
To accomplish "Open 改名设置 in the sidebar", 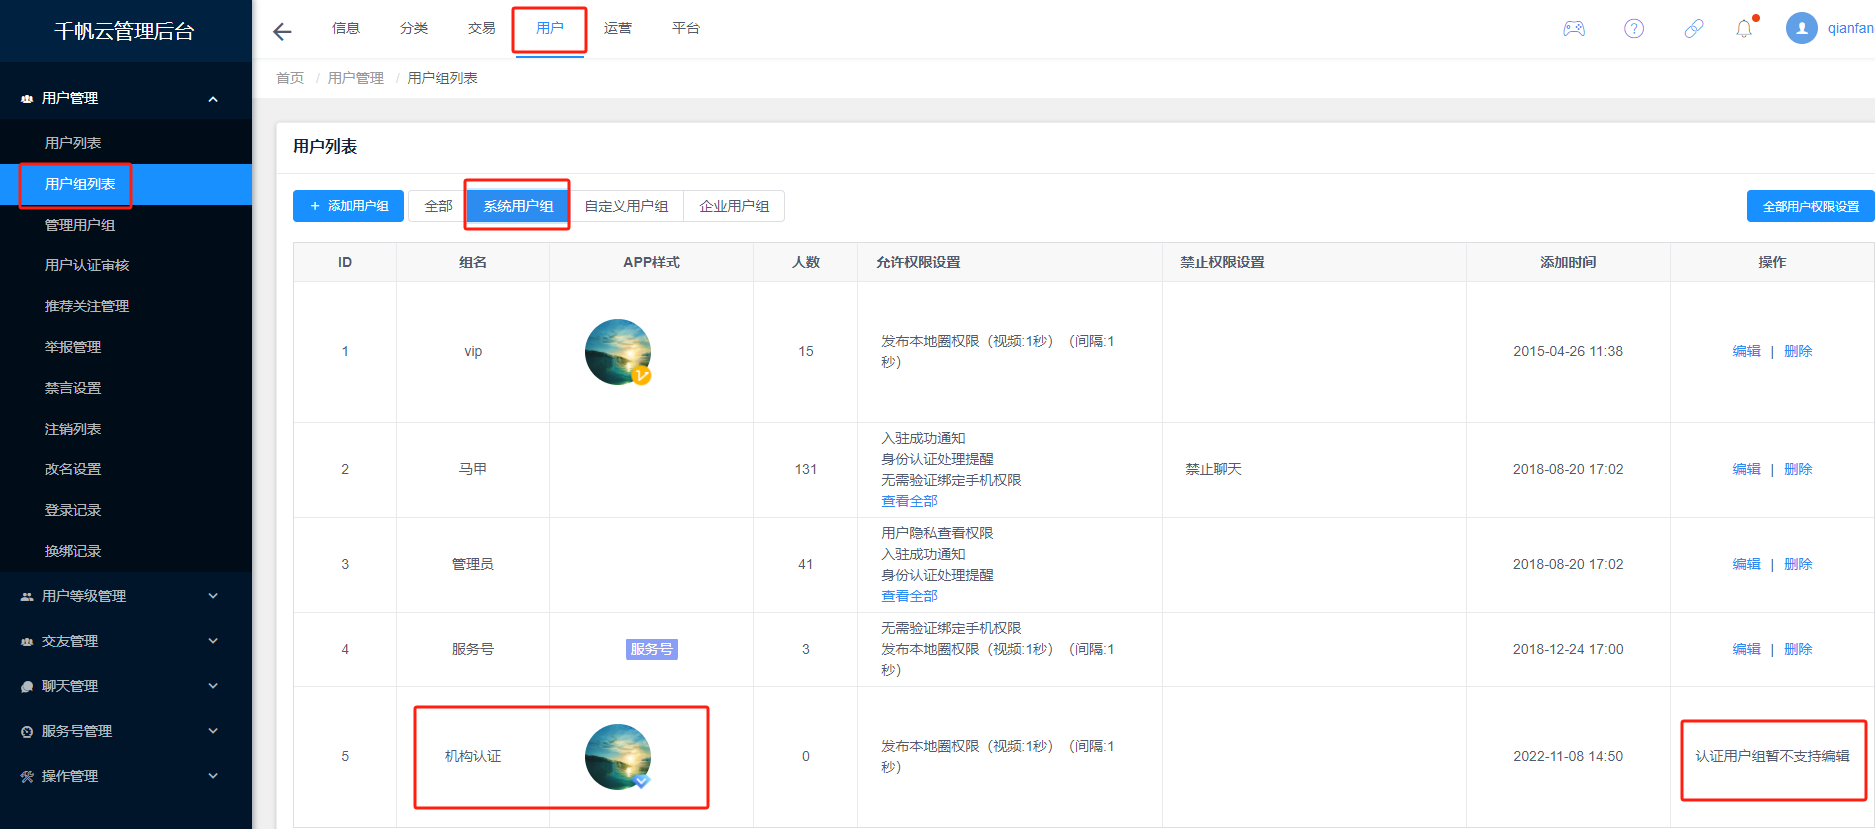I will [126, 469].
